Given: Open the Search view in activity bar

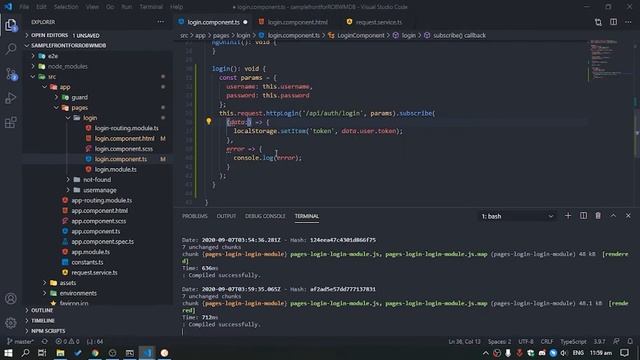Looking at the screenshot, I should point(11,49).
